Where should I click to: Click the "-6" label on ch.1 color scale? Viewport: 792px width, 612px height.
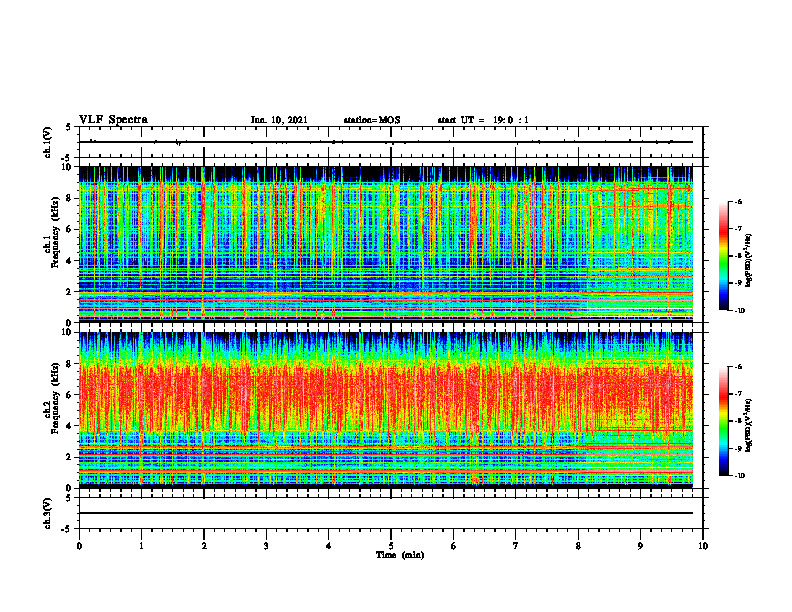tap(738, 202)
